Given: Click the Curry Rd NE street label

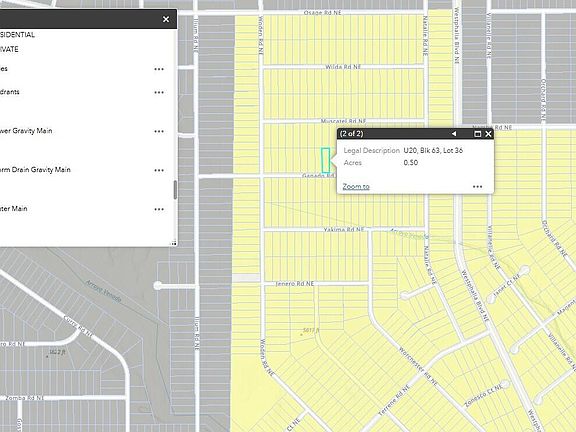Looking at the screenshot, I should coord(78,326).
